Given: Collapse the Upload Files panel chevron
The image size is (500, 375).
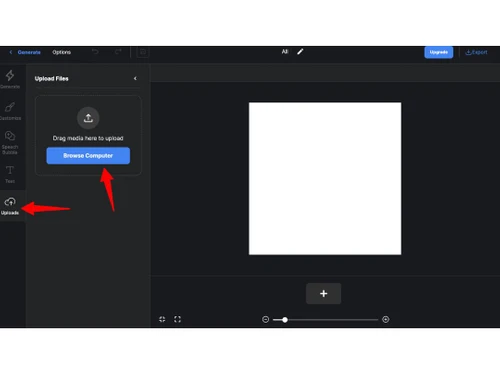Looking at the screenshot, I should [x=135, y=78].
